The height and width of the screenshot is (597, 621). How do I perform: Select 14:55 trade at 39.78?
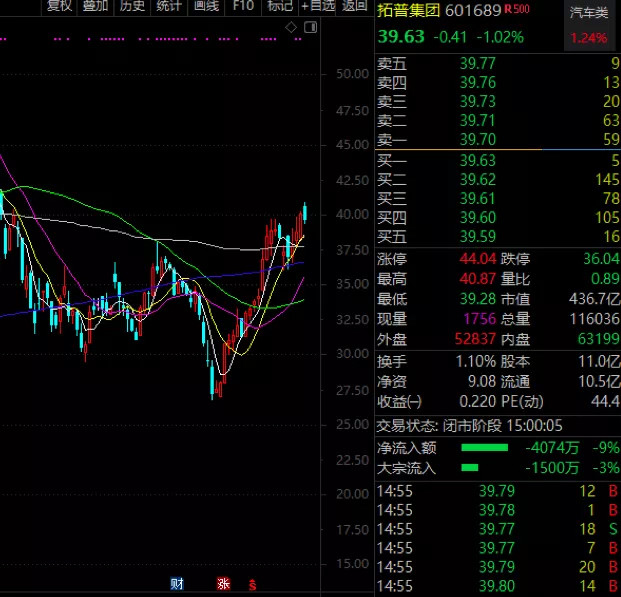(497, 510)
